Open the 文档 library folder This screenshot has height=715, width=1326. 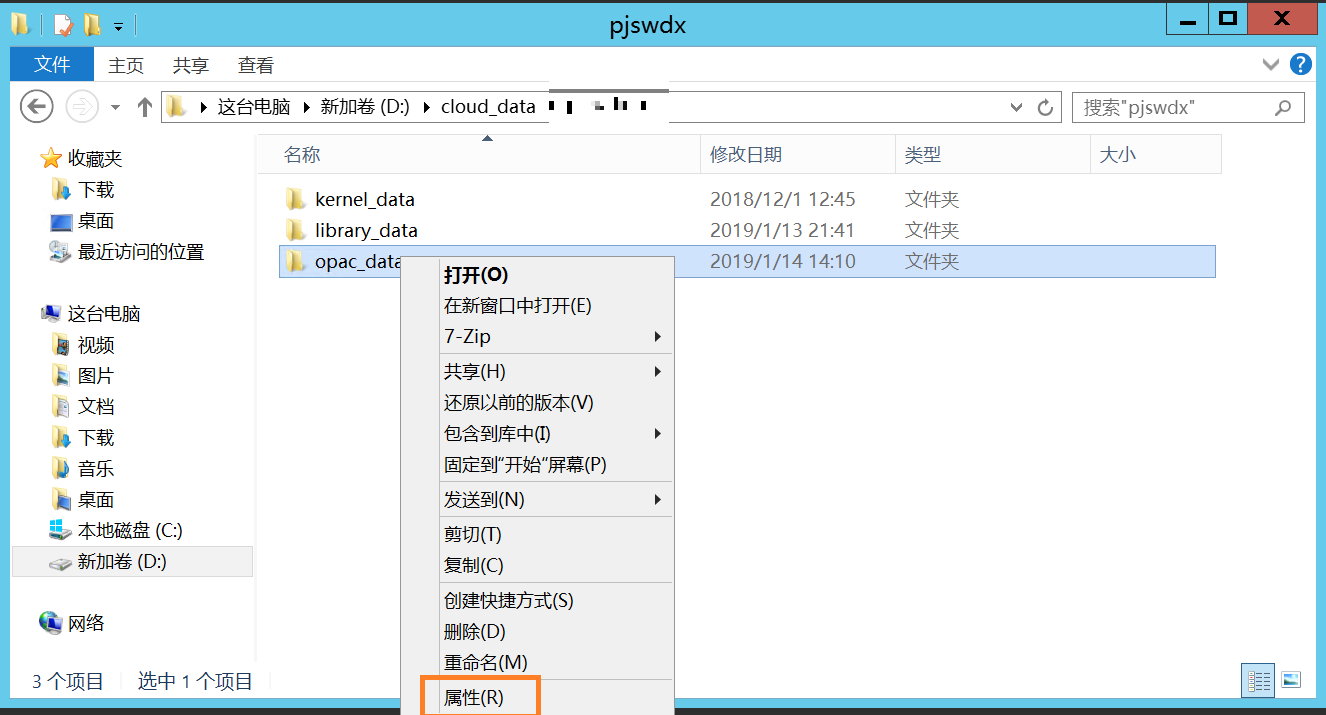[x=96, y=407]
